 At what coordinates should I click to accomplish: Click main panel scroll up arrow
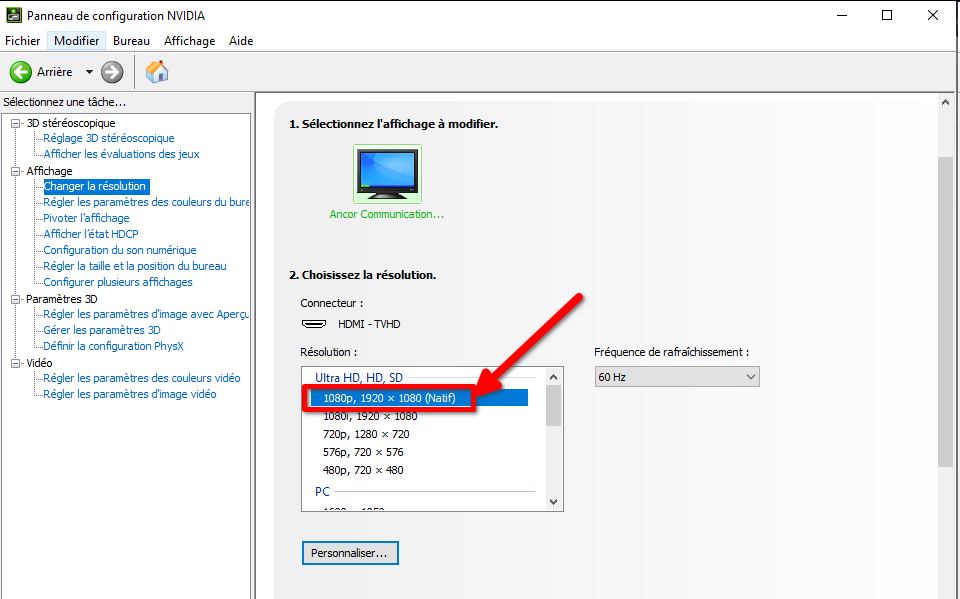click(945, 102)
